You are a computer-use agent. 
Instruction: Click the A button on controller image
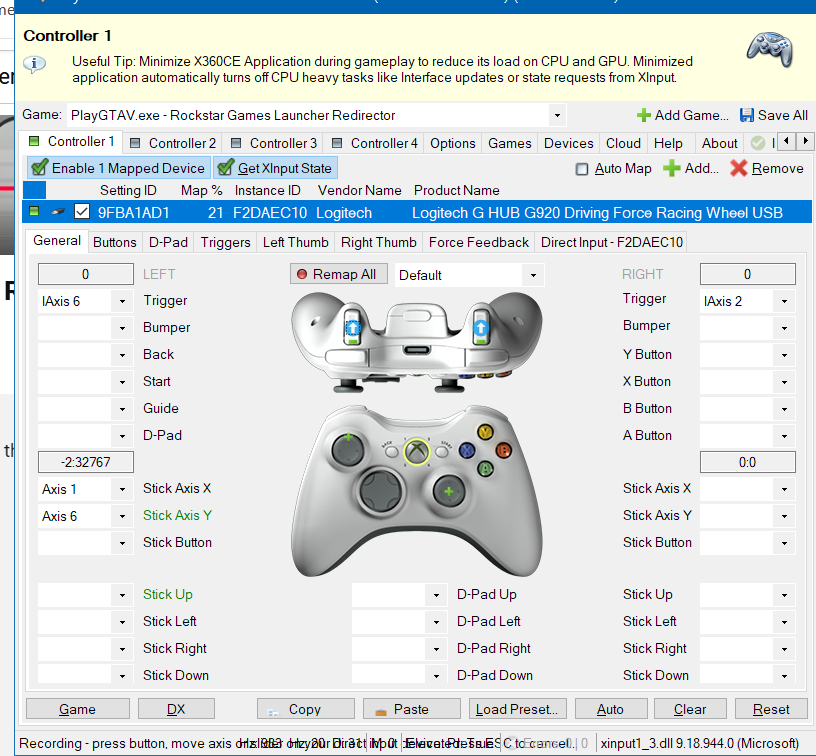[485, 469]
